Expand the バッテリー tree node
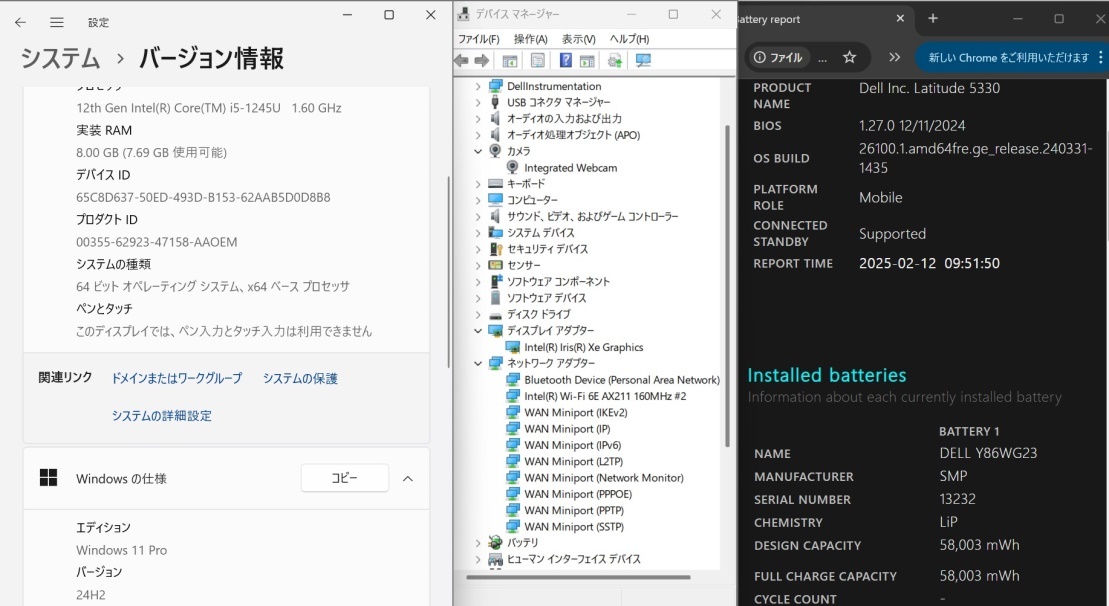This screenshot has width=1109, height=606. tap(479, 543)
